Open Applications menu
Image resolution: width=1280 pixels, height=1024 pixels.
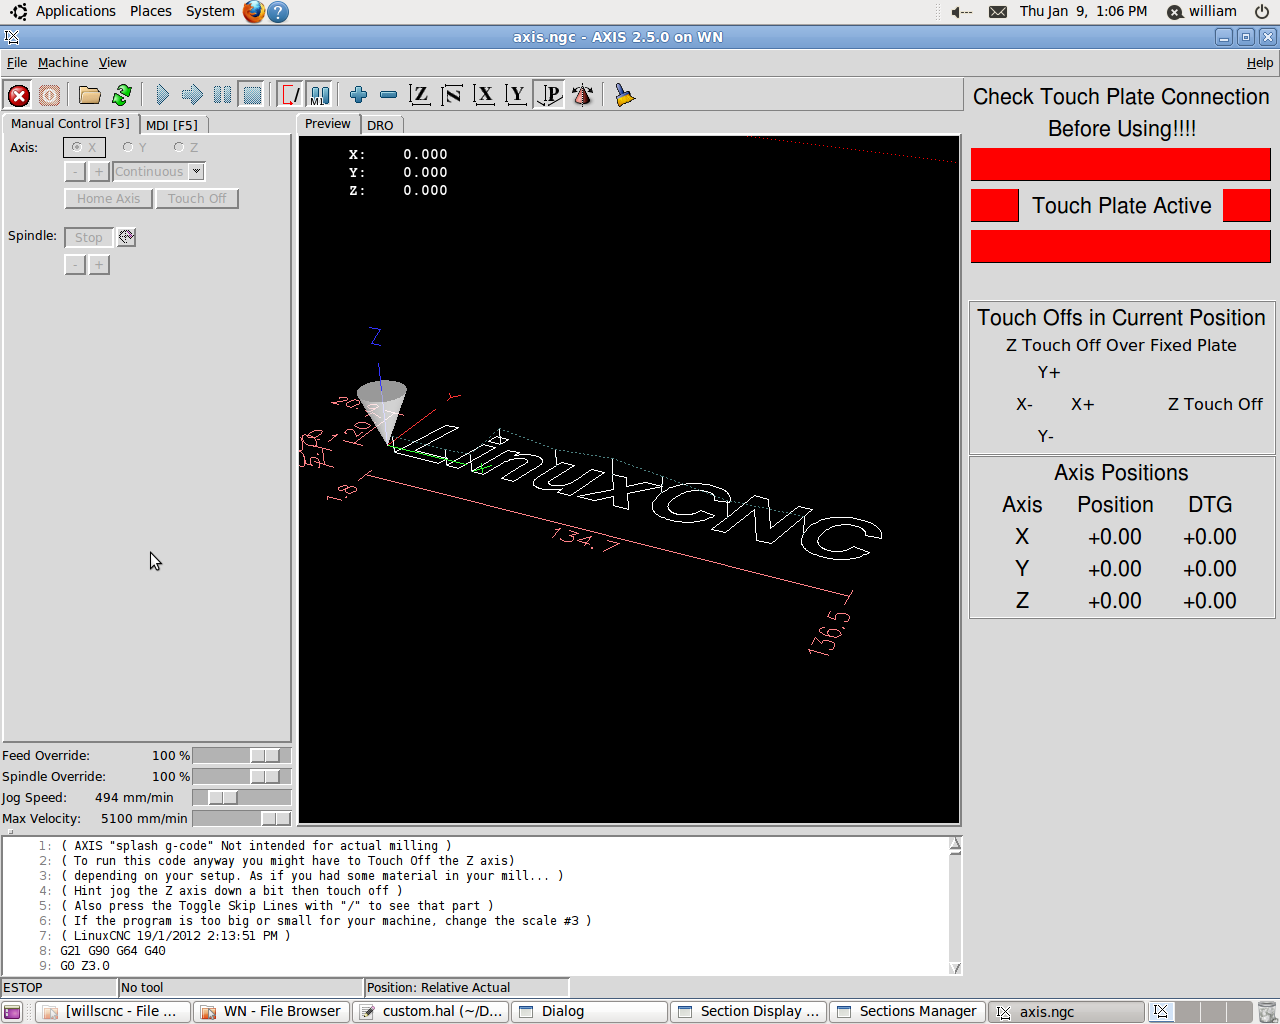[76, 11]
